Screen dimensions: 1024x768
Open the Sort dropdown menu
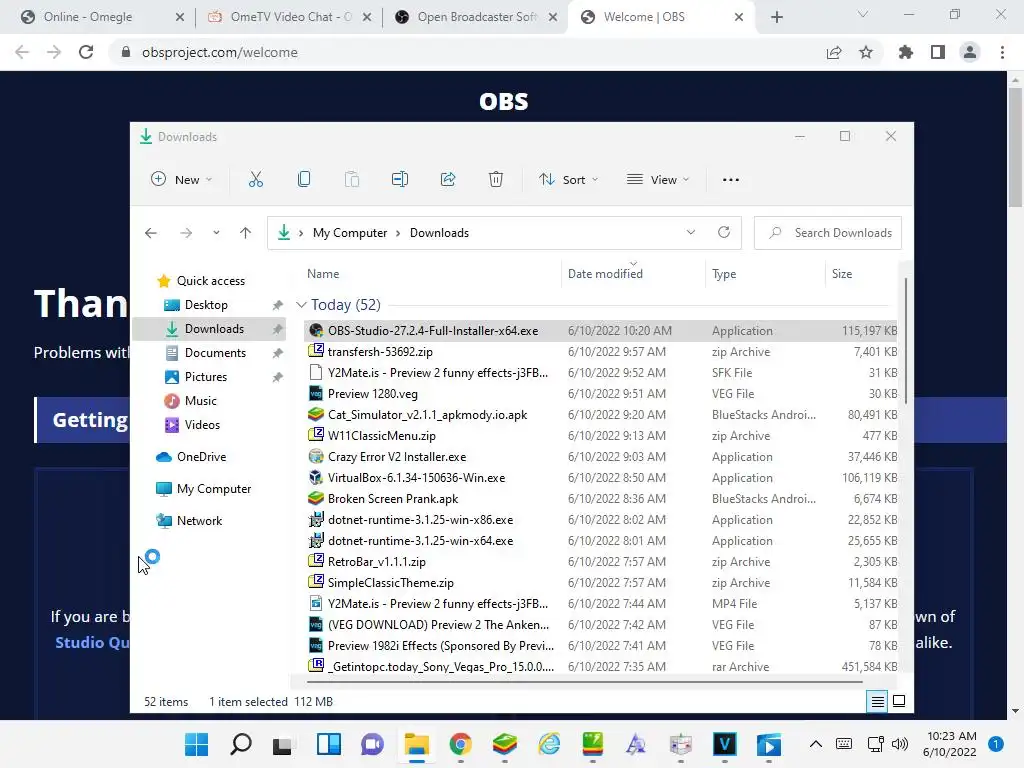tap(568, 180)
